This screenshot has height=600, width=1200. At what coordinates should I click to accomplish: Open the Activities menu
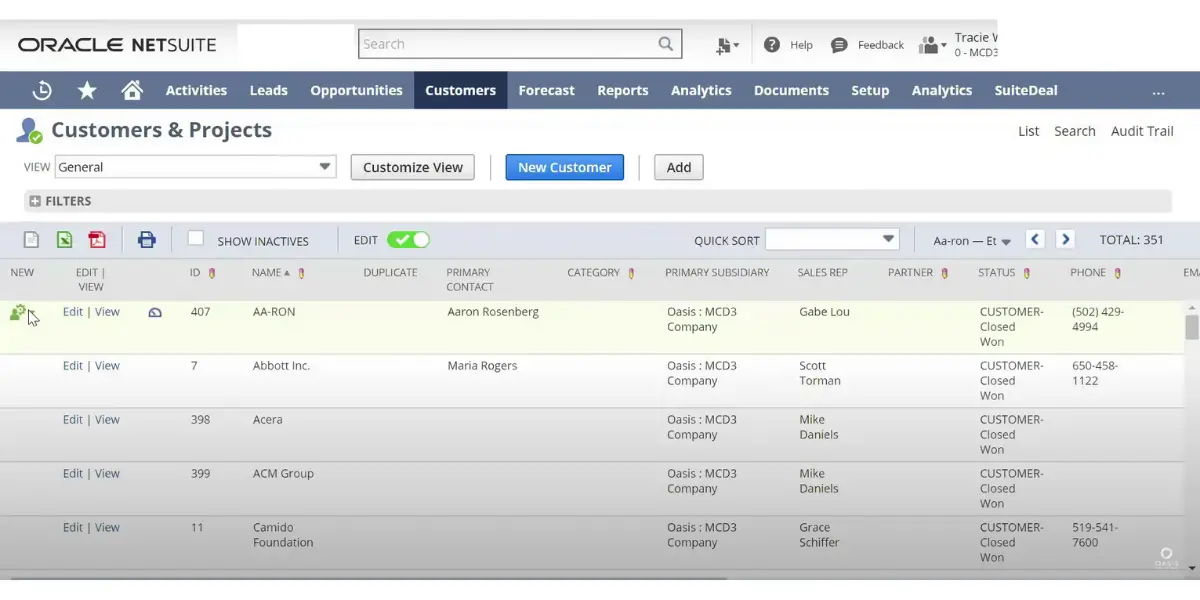point(196,90)
